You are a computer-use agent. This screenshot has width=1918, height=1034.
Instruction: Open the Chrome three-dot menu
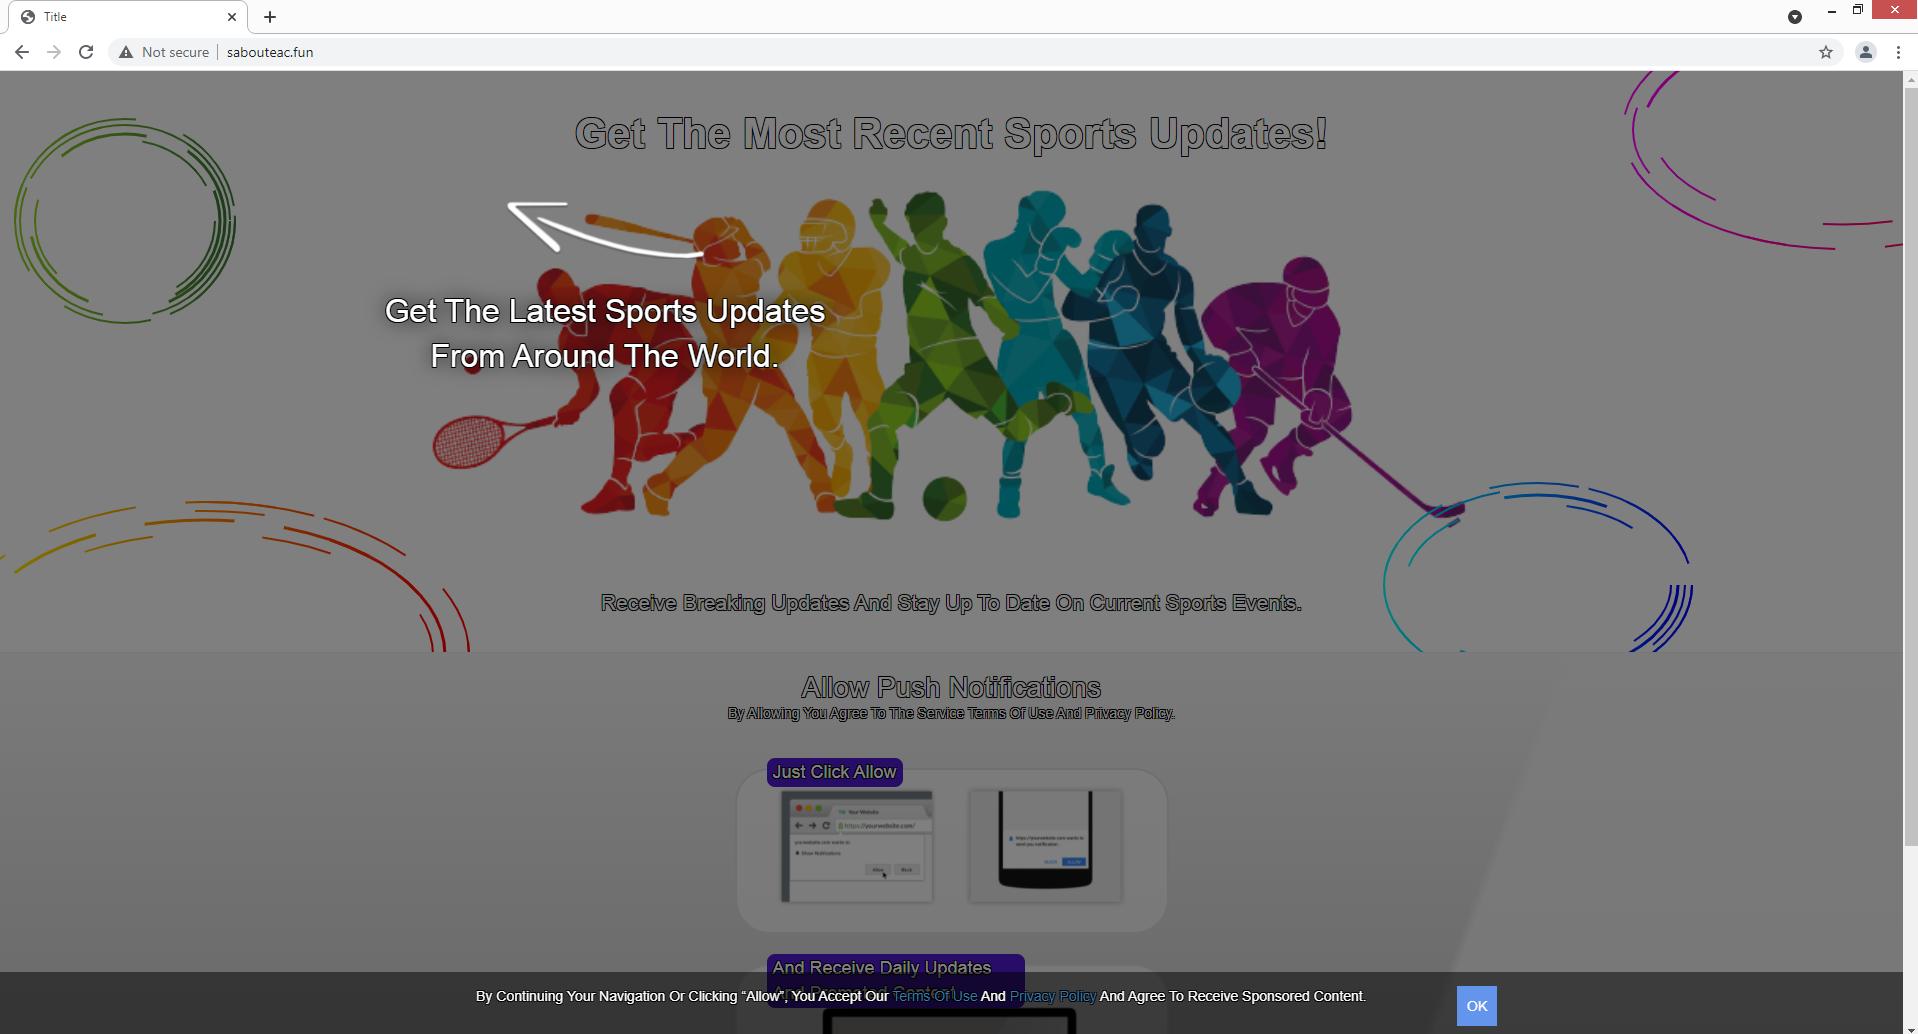(1898, 52)
